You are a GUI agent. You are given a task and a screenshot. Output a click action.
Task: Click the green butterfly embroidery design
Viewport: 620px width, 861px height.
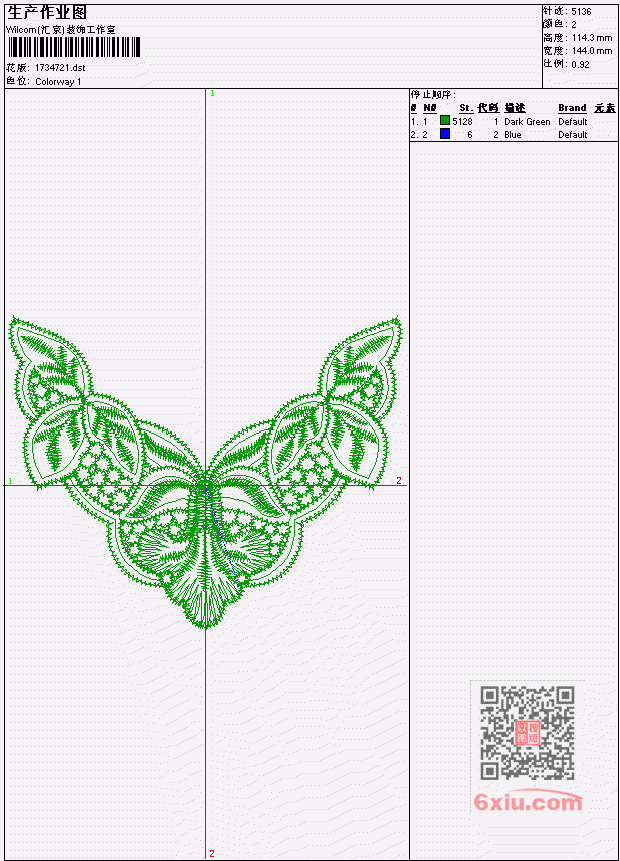click(205, 472)
